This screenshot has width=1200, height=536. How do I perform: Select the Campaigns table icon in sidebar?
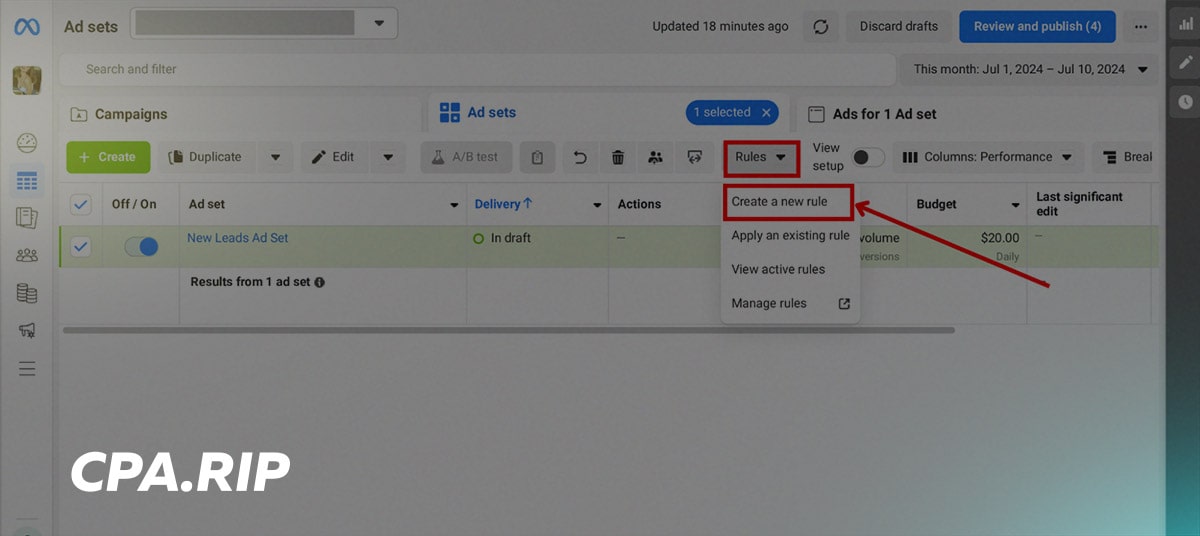[27, 181]
